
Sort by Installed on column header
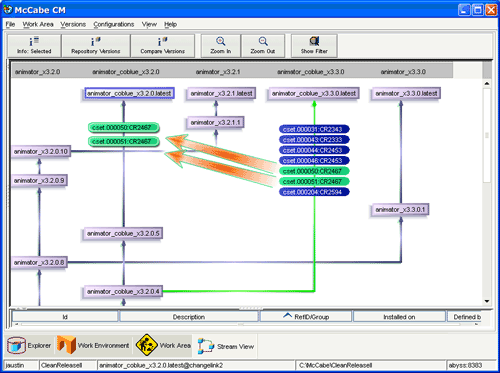pos(399,317)
